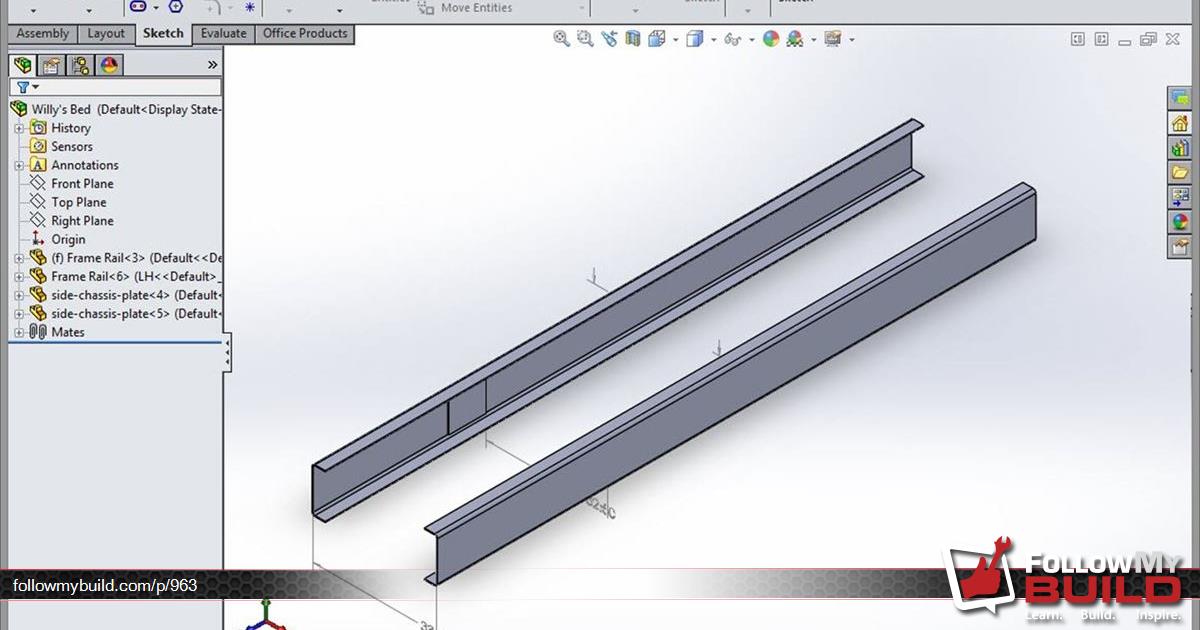This screenshot has width=1200, height=630.
Task: Open the View Settings dropdown arrow
Action: point(851,40)
